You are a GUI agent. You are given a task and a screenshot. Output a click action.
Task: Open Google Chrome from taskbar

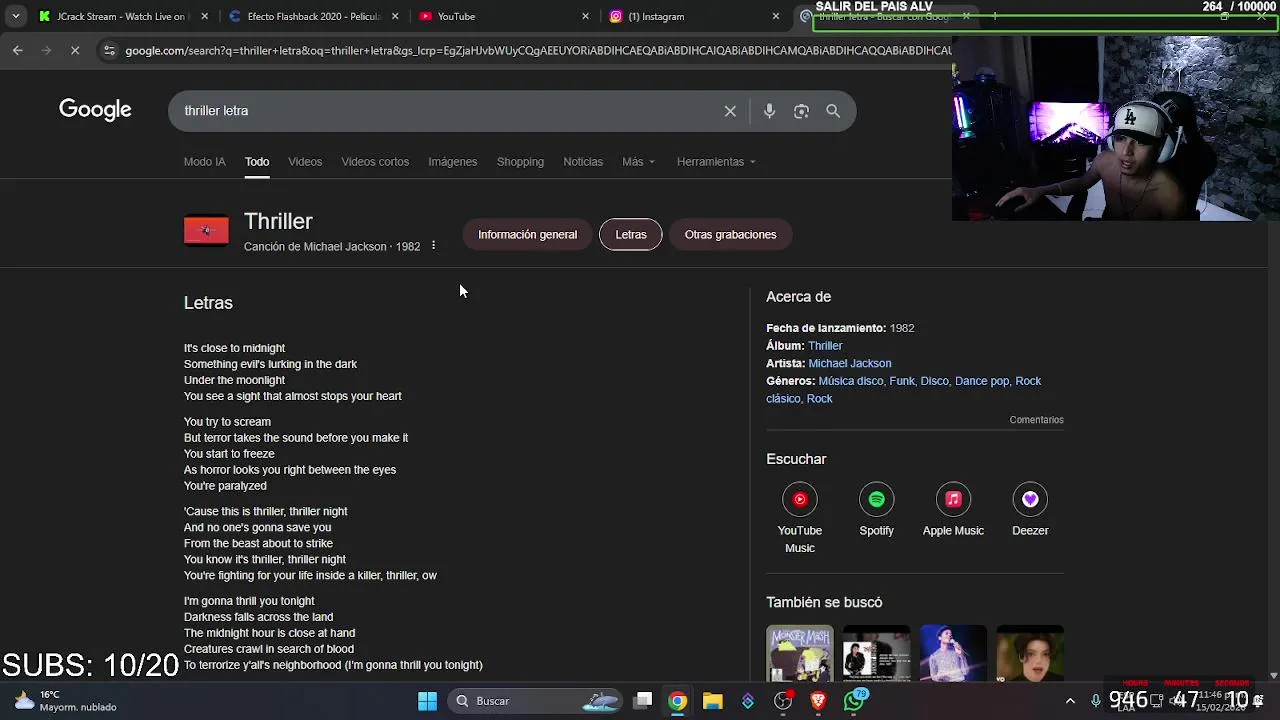(x=678, y=701)
